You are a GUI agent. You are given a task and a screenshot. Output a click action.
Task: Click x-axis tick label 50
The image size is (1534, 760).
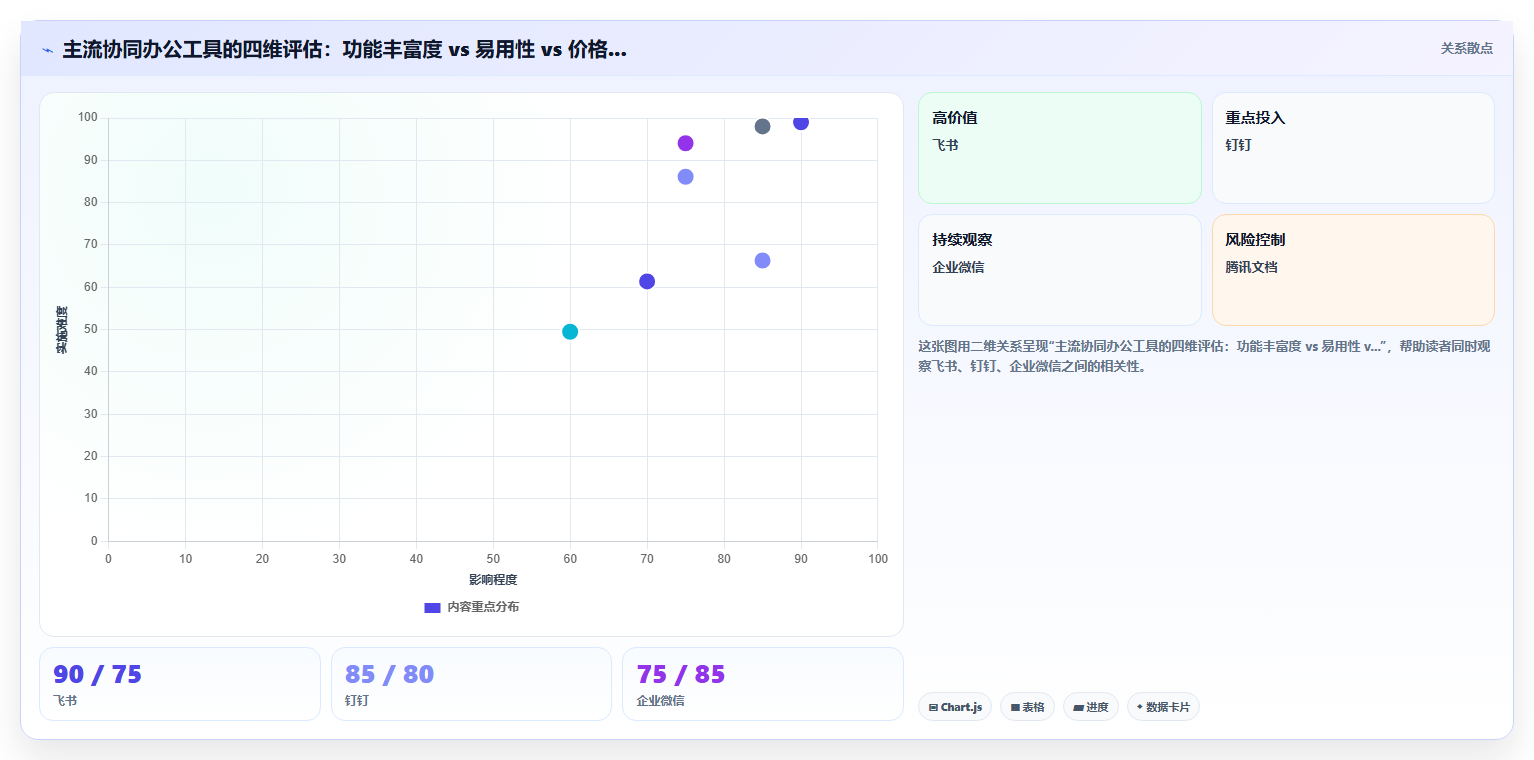493,559
